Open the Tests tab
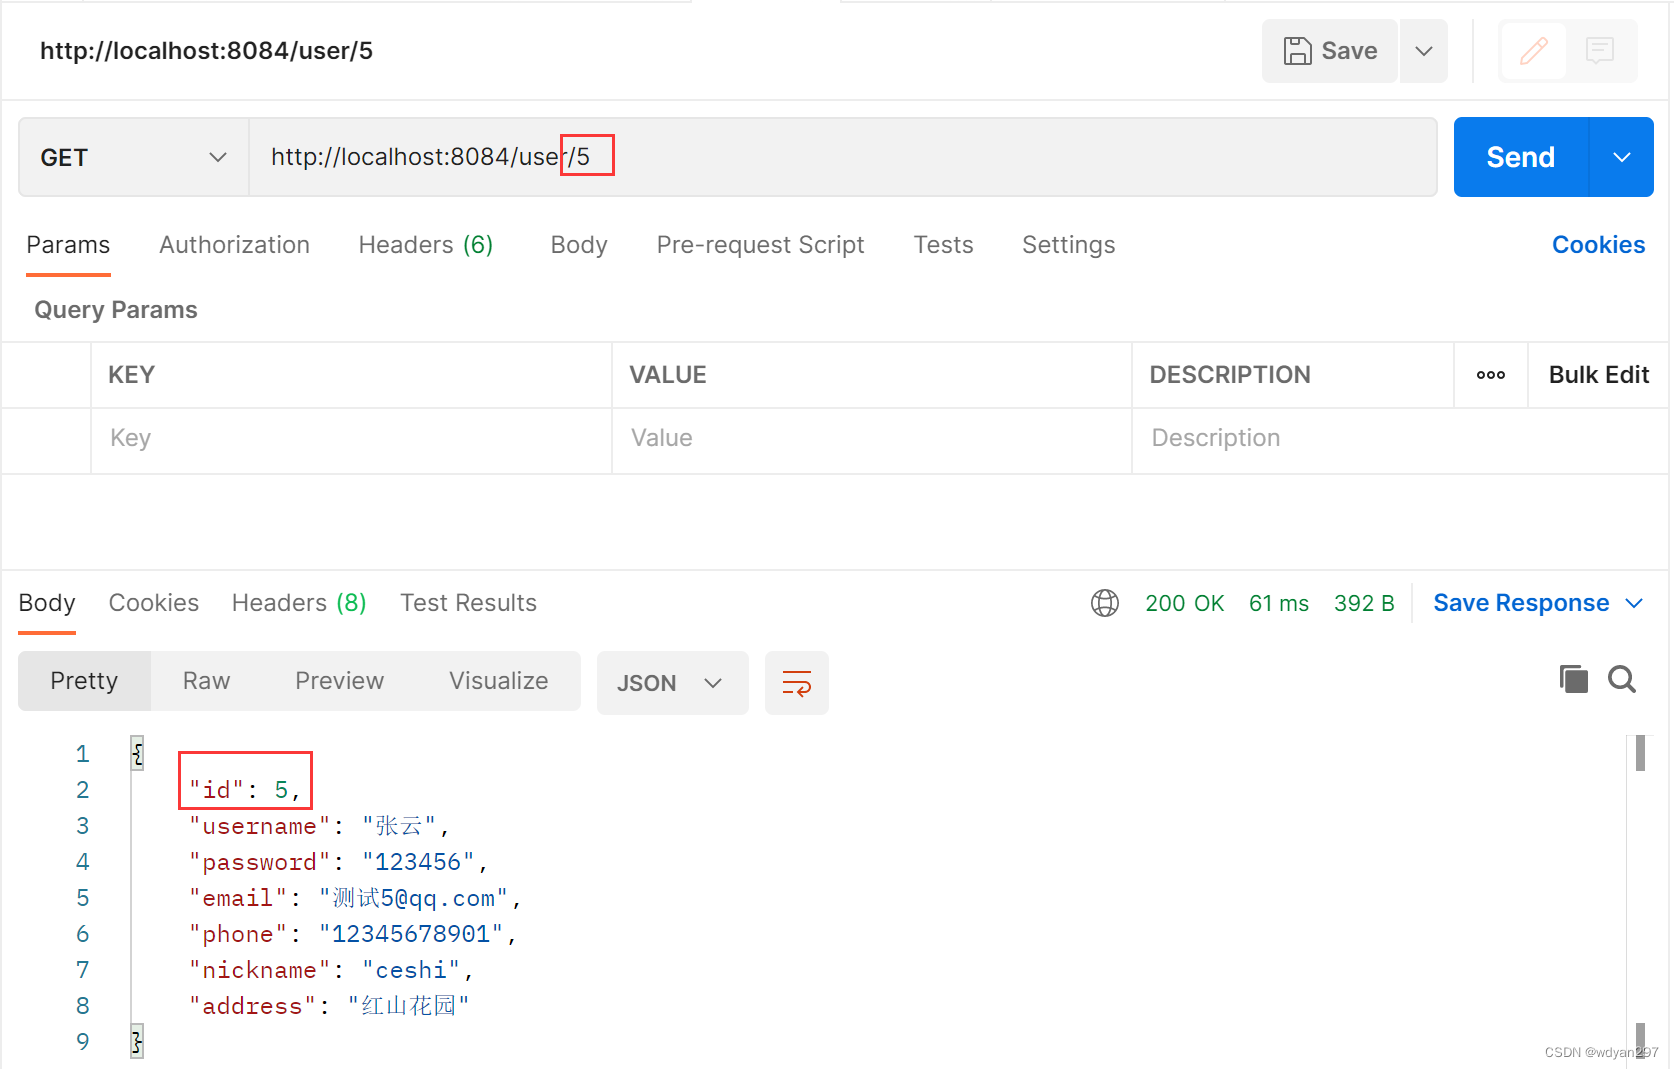This screenshot has width=1674, height=1069. tap(942, 244)
